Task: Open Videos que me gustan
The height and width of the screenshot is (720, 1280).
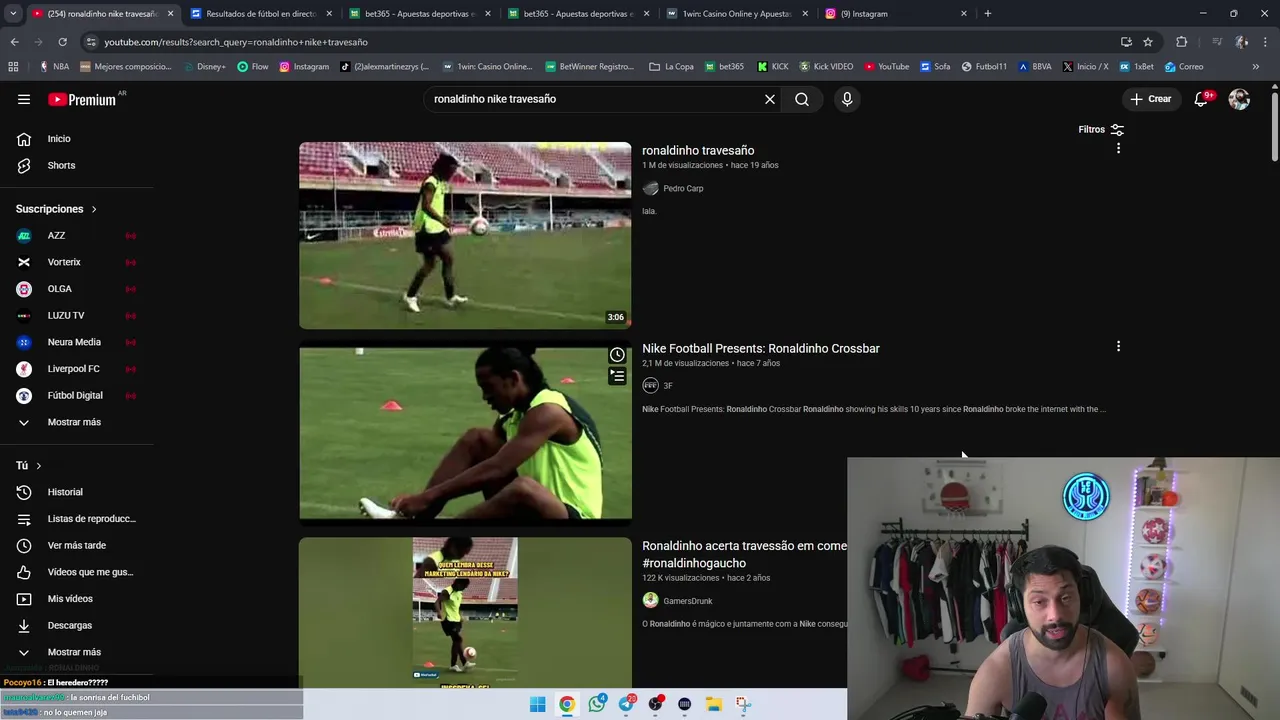Action: click(x=76, y=572)
